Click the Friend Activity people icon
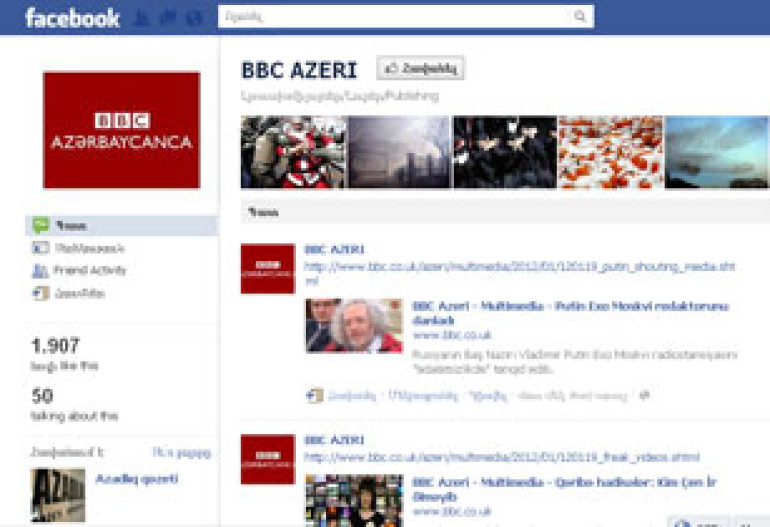The image size is (770, 527). [x=40, y=271]
